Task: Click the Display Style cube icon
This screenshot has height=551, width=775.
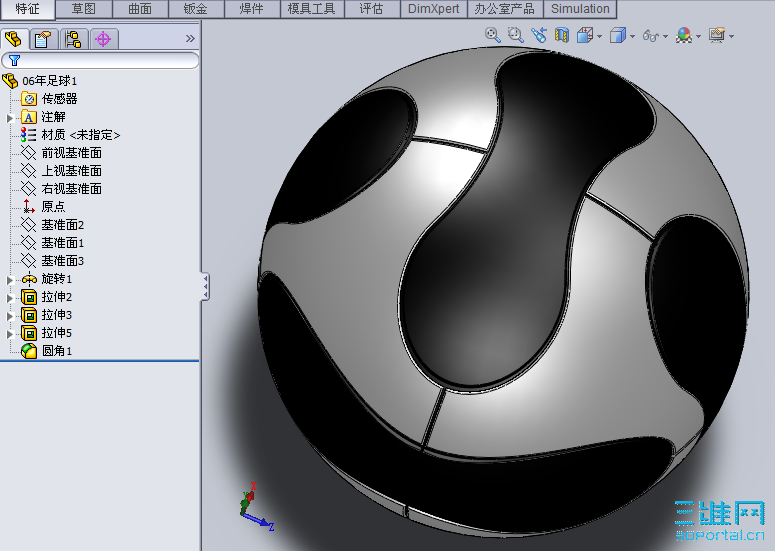Action: (618, 35)
